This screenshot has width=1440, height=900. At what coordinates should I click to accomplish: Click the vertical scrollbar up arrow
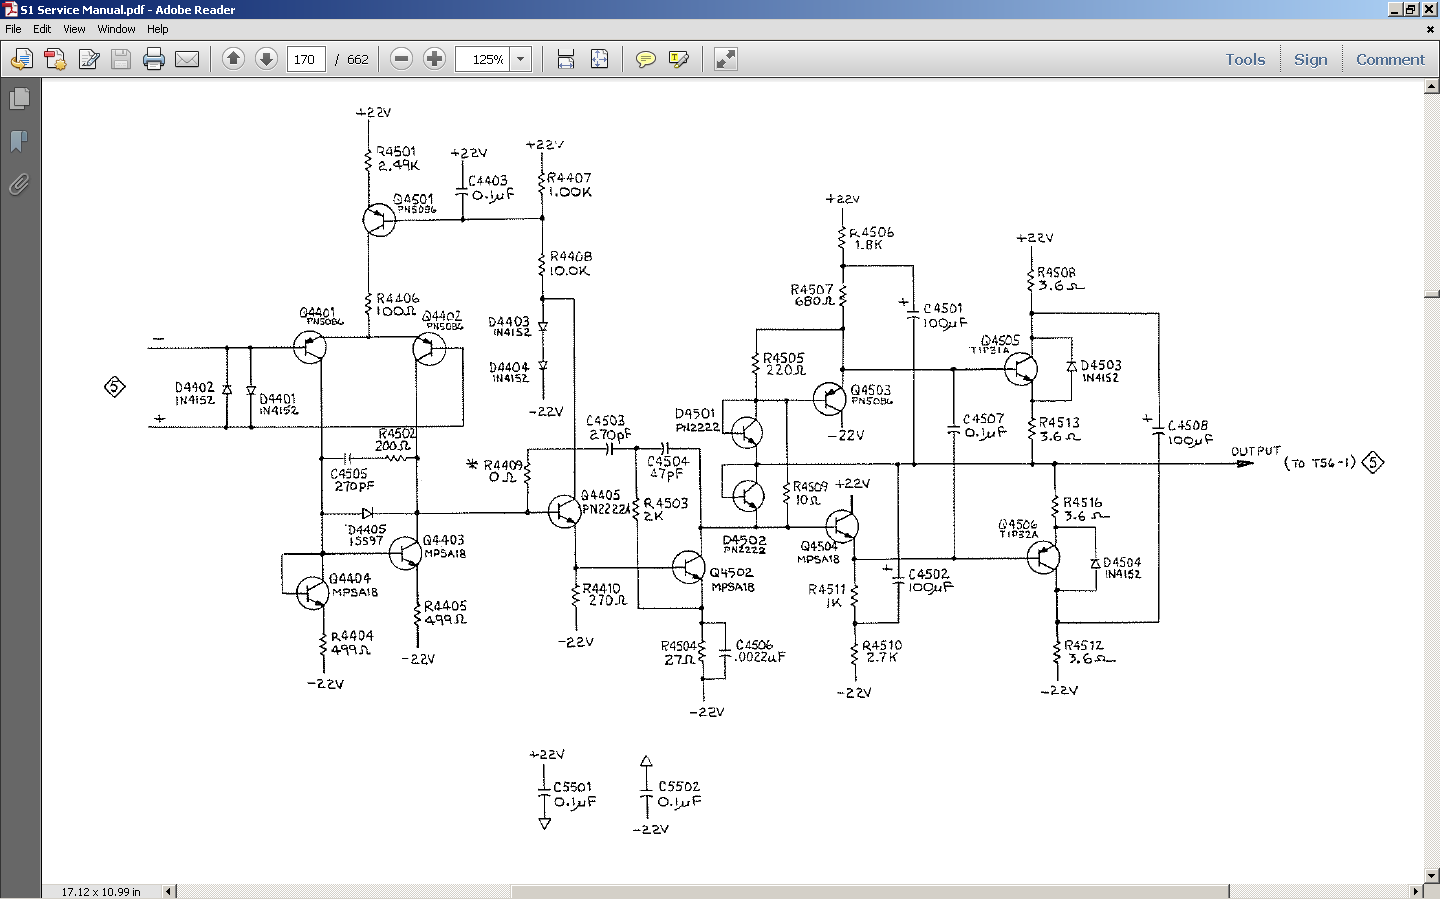pyautogui.click(x=1431, y=87)
